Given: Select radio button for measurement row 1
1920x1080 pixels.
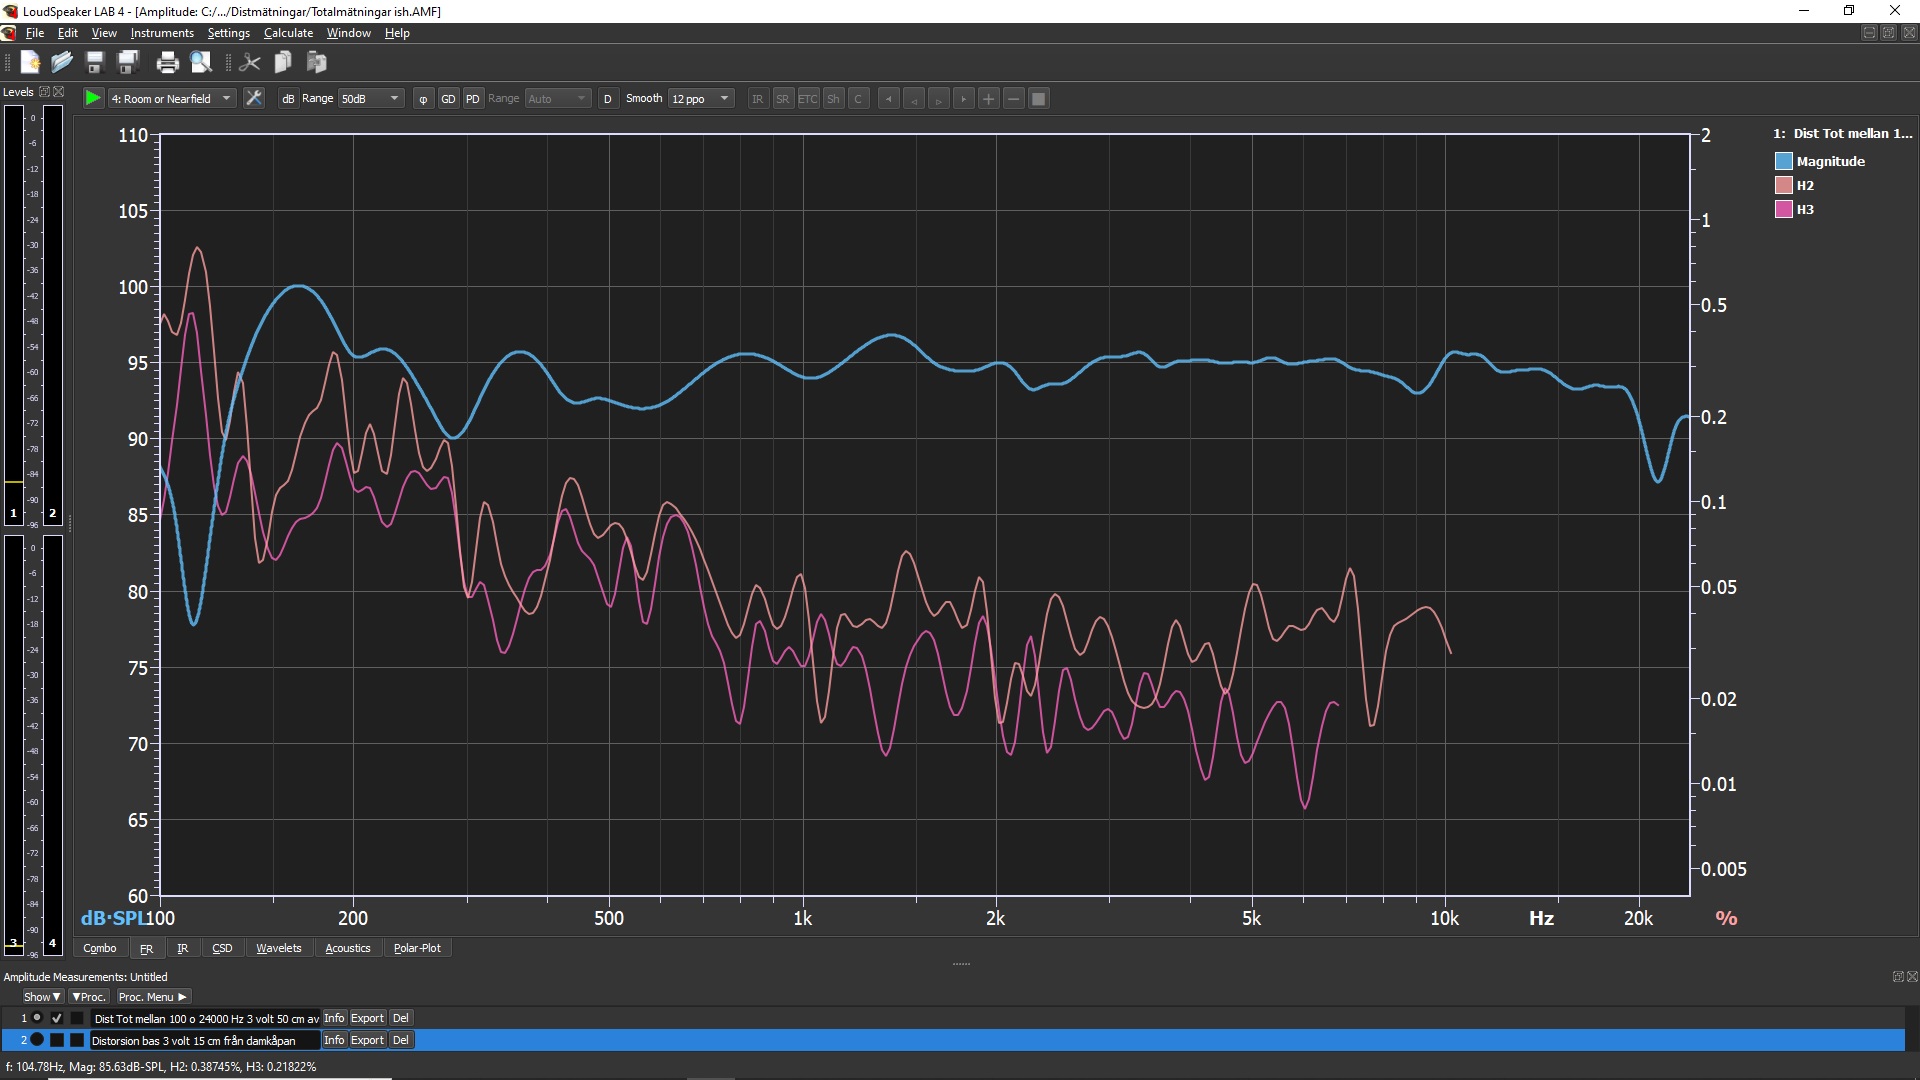Looking at the screenshot, I should pos(37,1018).
